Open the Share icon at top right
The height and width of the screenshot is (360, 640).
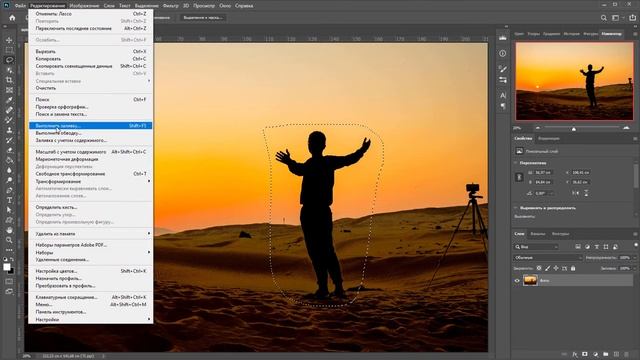click(x=632, y=18)
